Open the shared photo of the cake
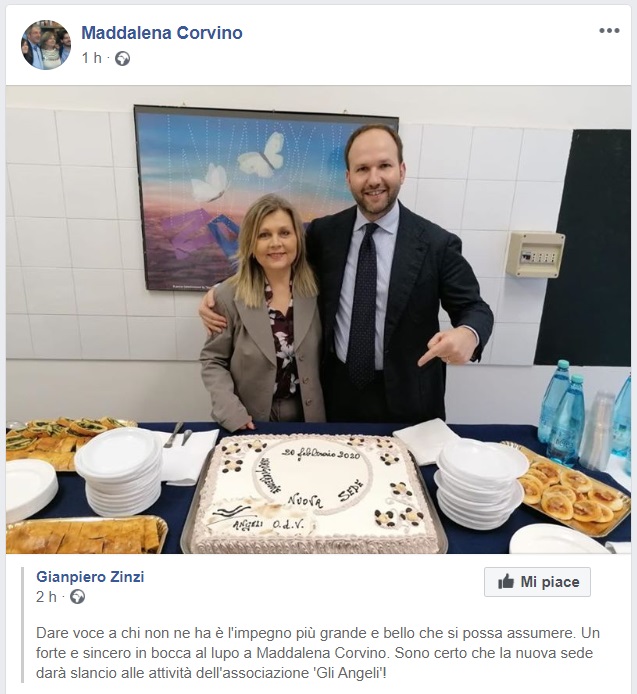This screenshot has height=694, width=637. (x=318, y=320)
